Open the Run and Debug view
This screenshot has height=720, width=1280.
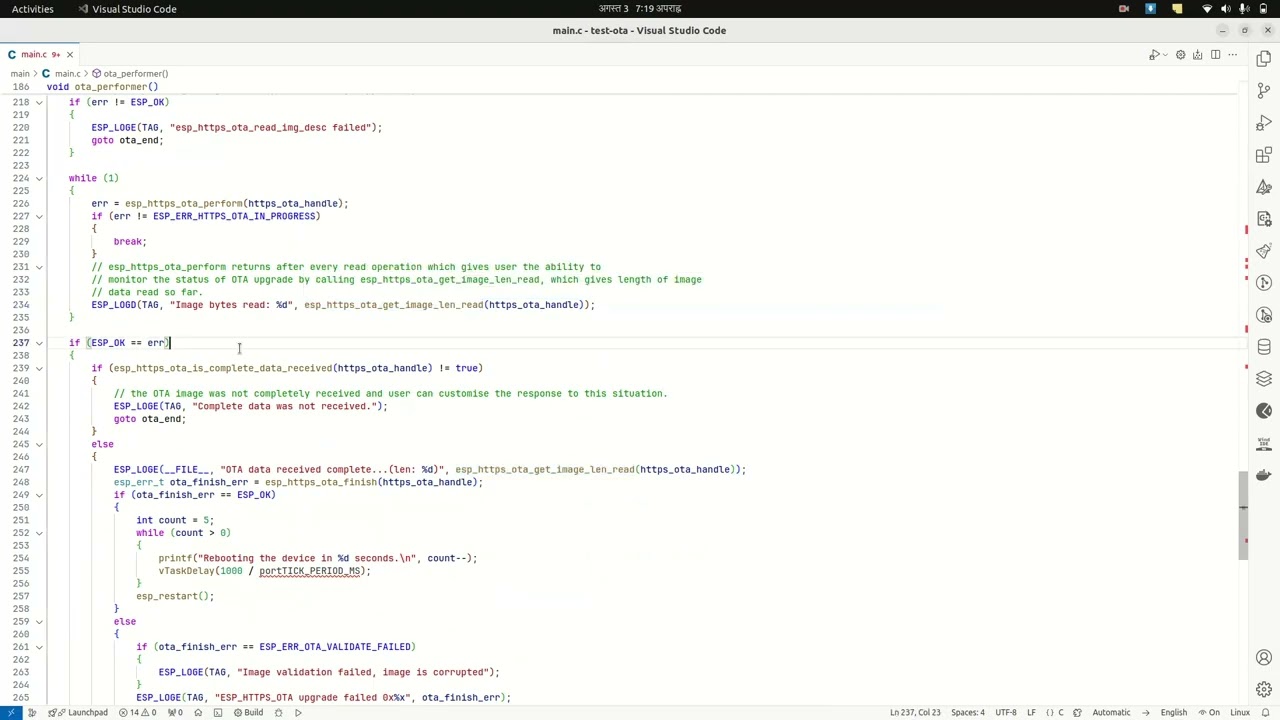(1264, 123)
